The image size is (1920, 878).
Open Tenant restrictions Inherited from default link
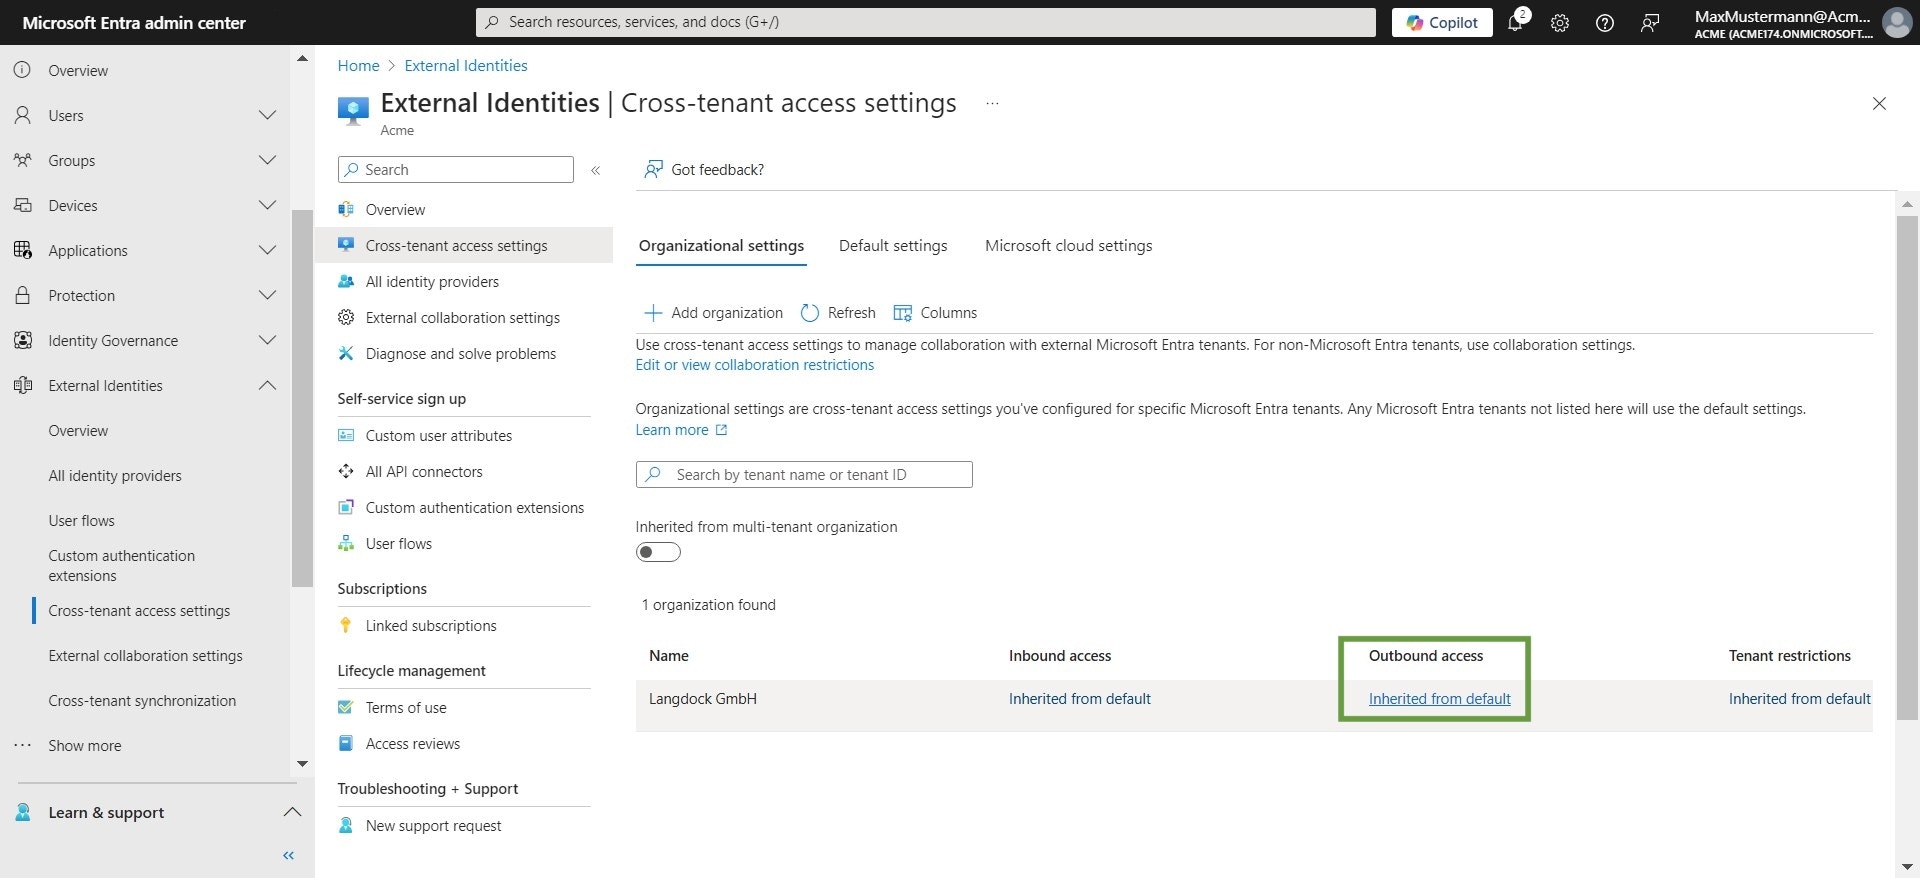pos(1800,699)
